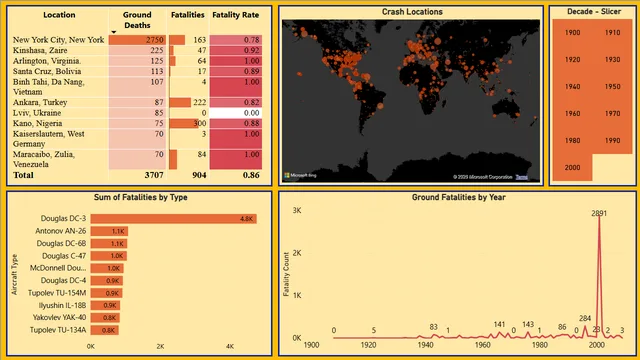The image size is (640, 360).
Task: Click the Crash Locations map title
Action: pyautogui.click(x=412, y=12)
